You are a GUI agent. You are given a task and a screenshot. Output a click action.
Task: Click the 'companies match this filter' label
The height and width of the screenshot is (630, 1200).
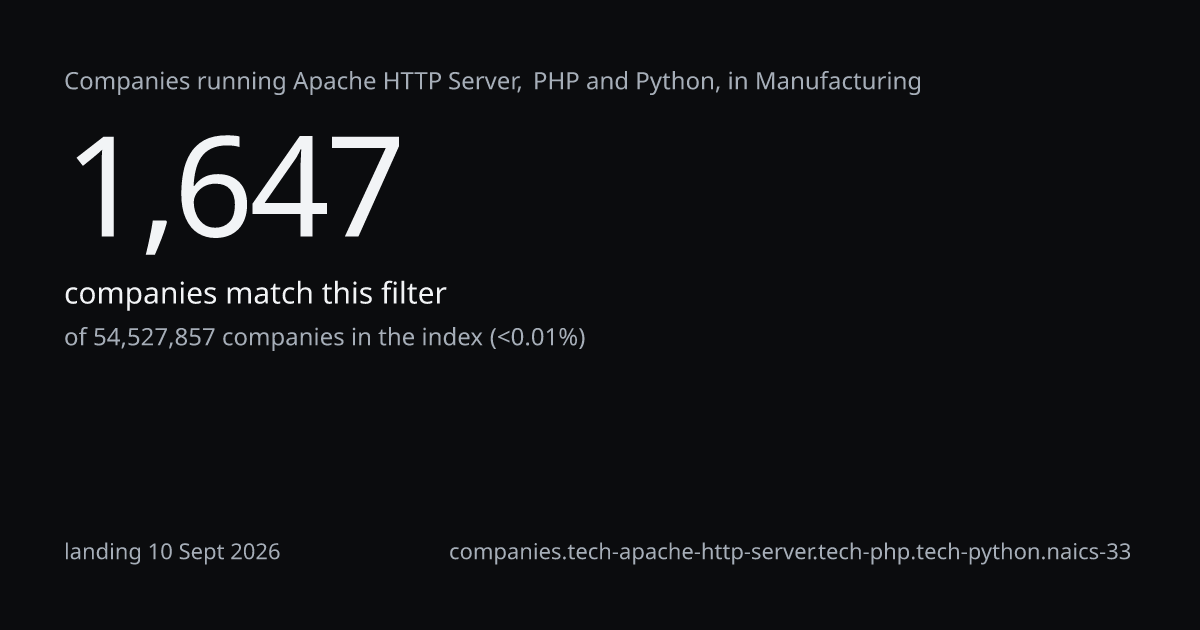(255, 294)
